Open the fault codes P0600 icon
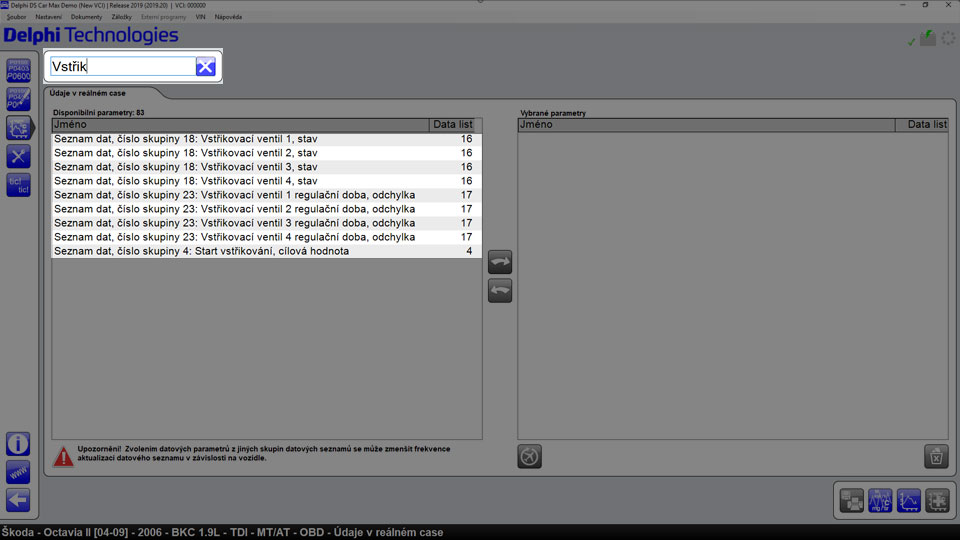Image resolution: width=960 pixels, height=540 pixels. pyautogui.click(x=18, y=71)
